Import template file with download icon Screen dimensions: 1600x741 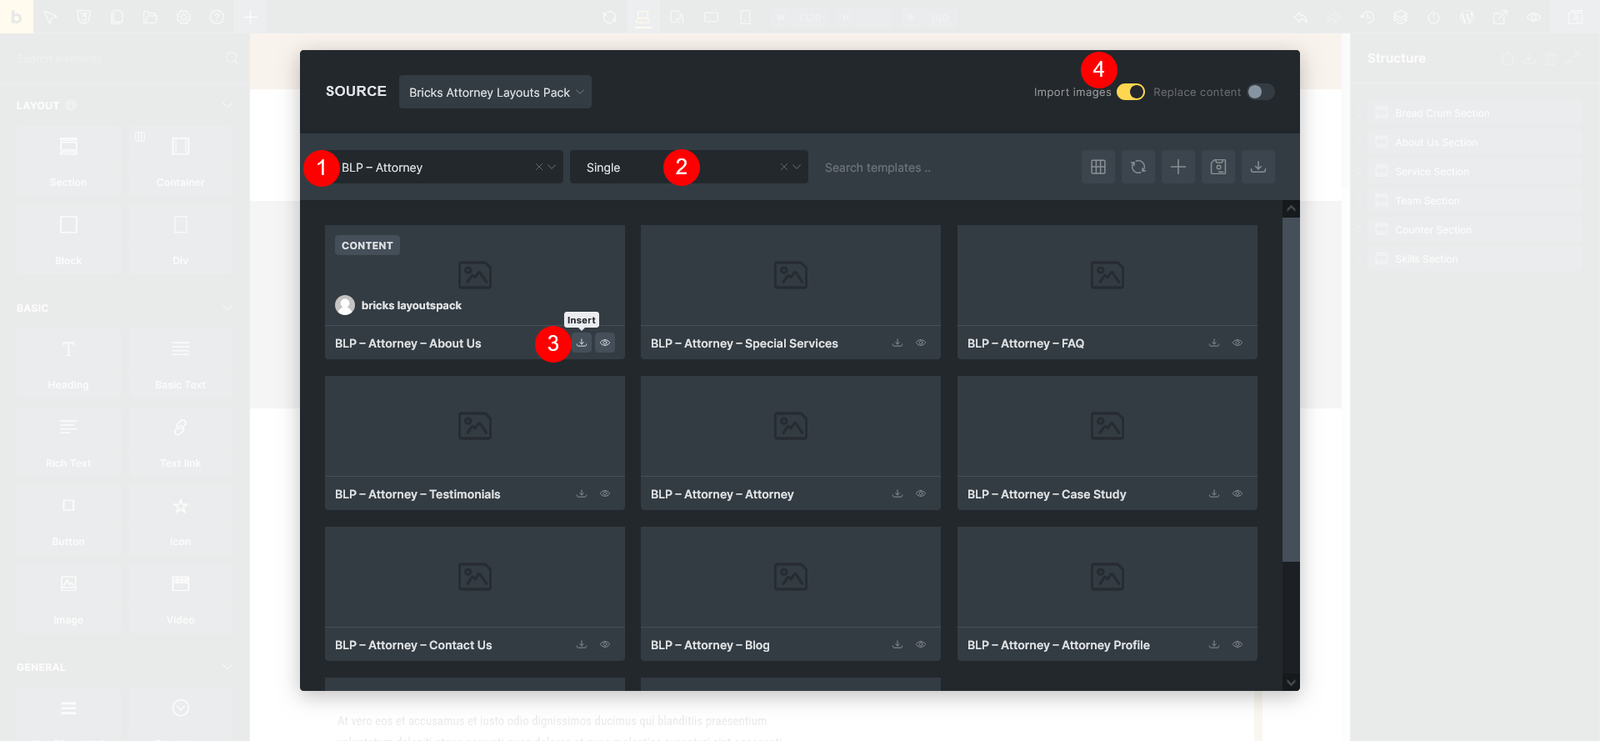1258,167
